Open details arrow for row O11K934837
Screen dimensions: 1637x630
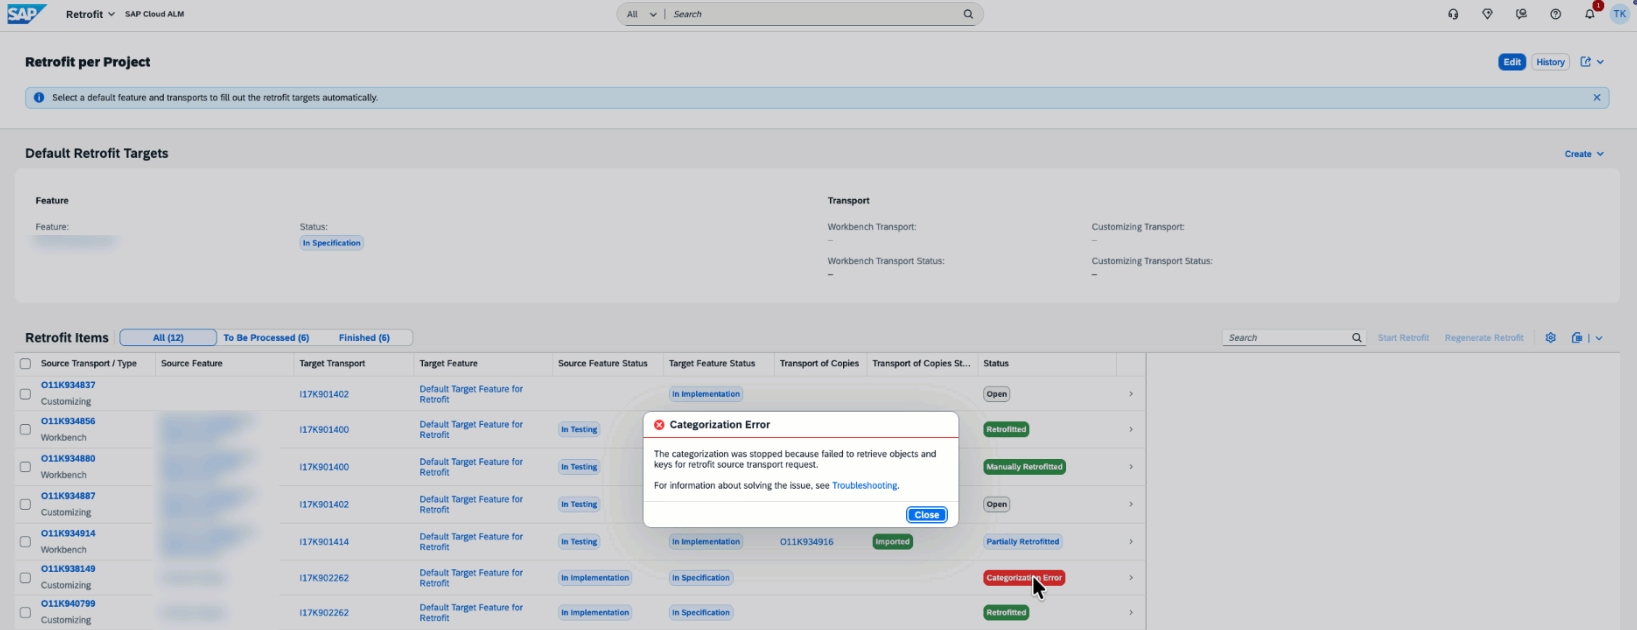[1131, 394]
